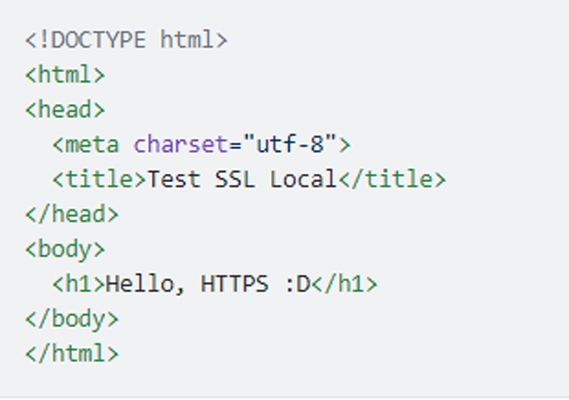Click the :D emoticon text

pyautogui.click(x=298, y=283)
